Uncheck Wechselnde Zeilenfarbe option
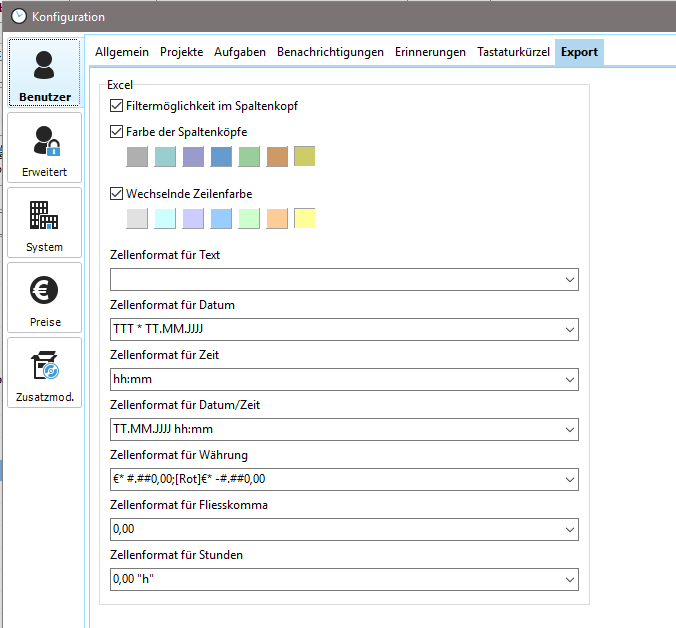The image size is (676, 628). (x=116, y=193)
